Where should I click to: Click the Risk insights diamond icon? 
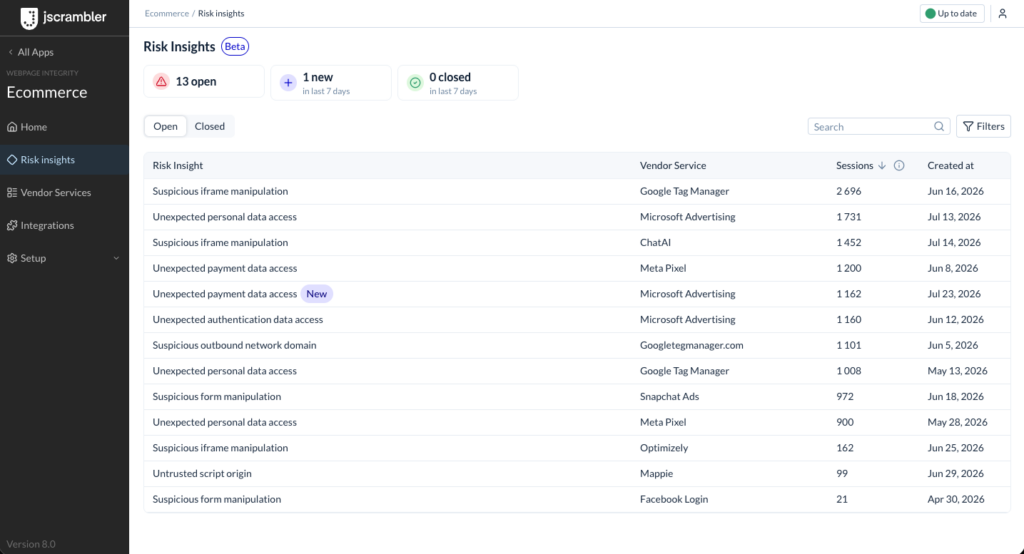click(x=12, y=159)
